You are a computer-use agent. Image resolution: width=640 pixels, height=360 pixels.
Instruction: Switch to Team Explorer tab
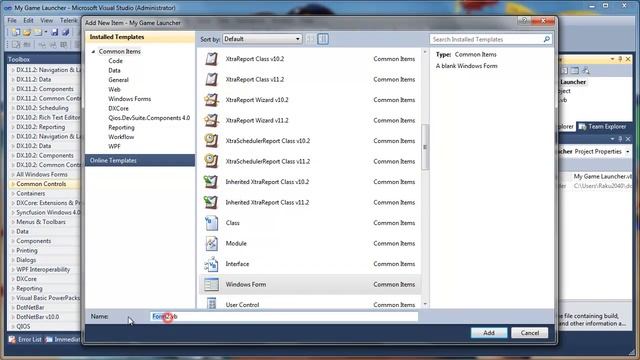(603, 127)
